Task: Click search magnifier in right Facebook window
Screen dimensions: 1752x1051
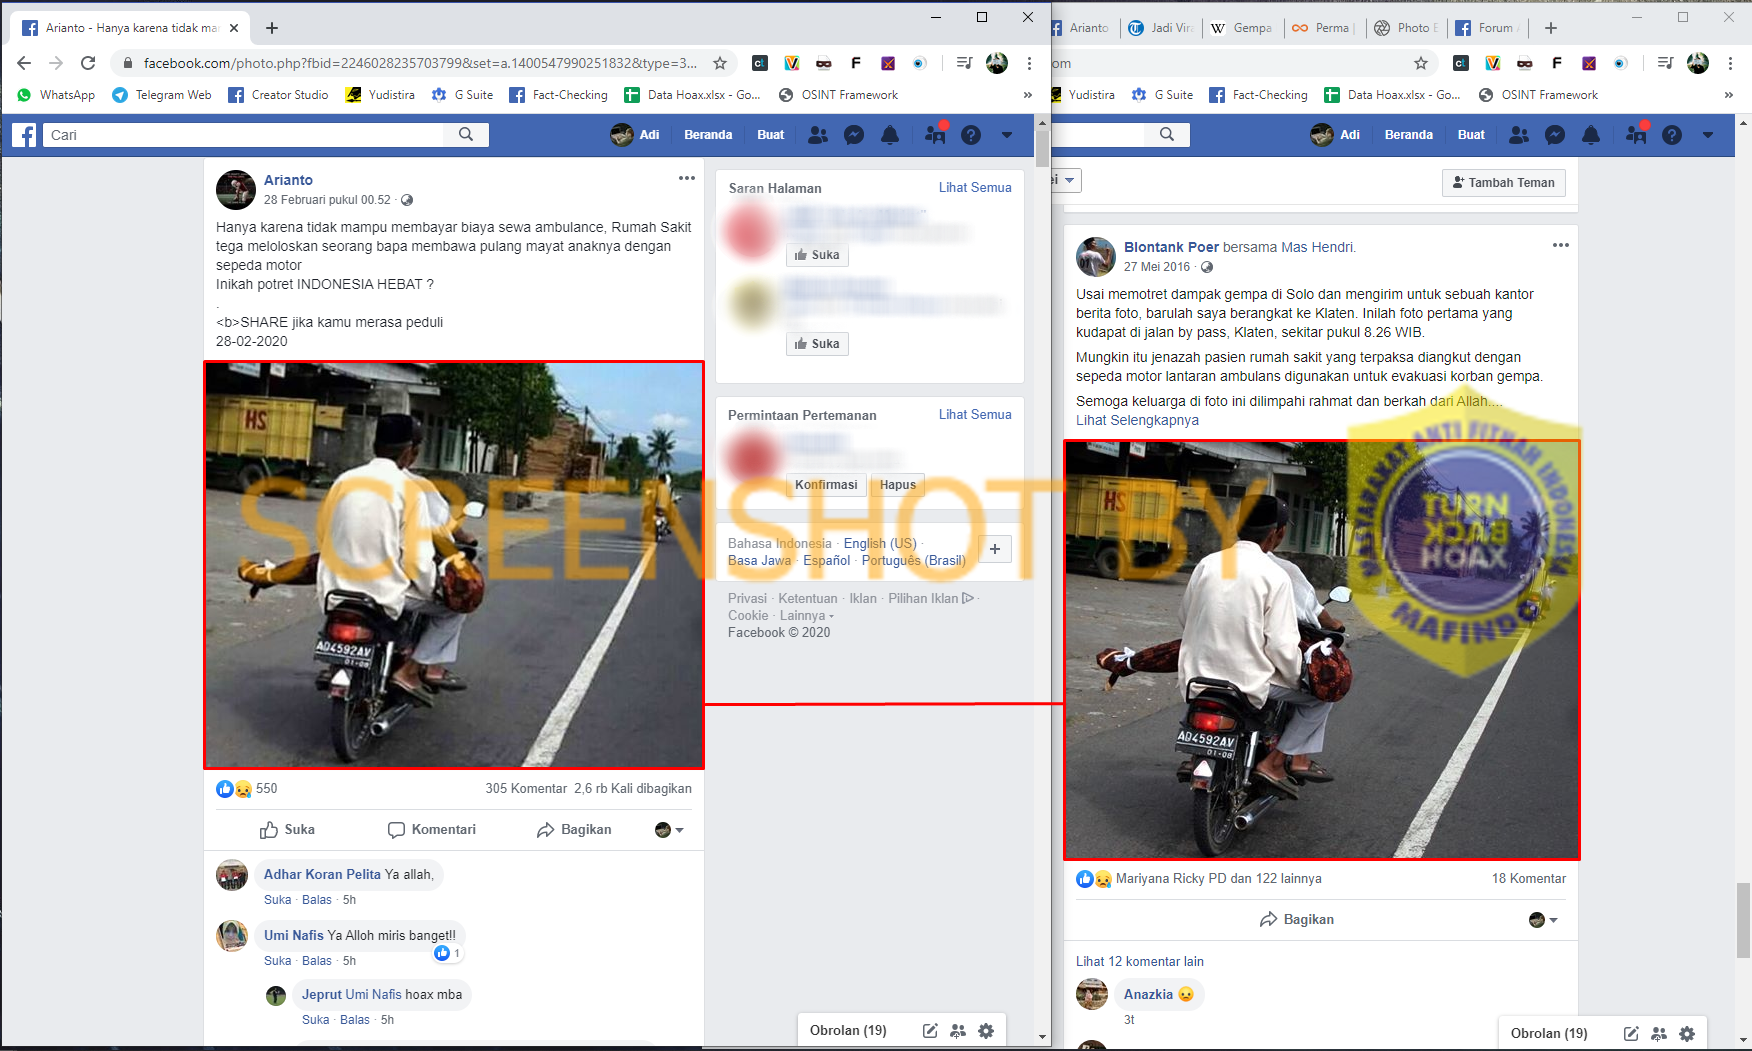Action: tap(1167, 135)
